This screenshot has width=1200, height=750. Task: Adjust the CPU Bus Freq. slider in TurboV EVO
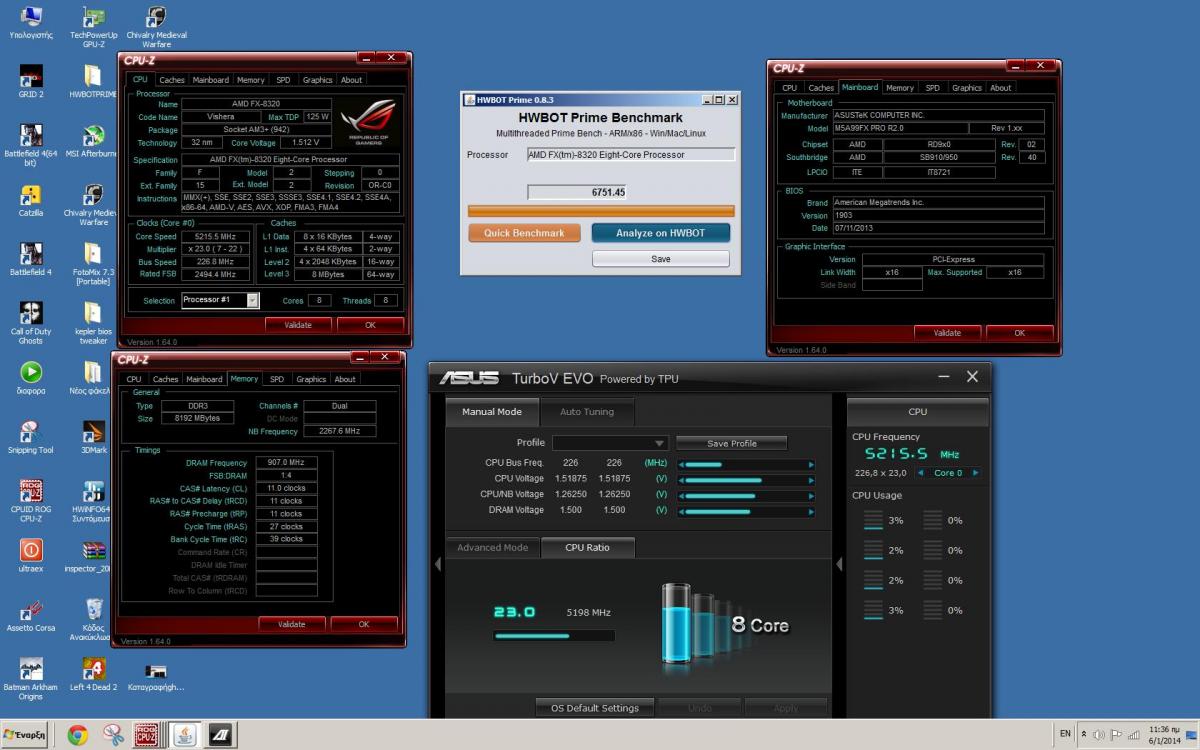[746, 464]
